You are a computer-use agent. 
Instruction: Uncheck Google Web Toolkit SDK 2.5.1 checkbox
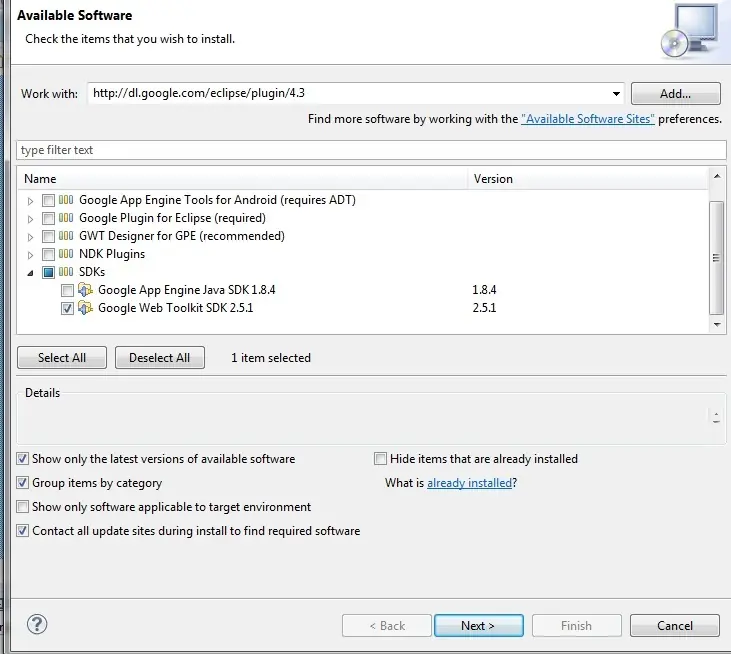click(x=67, y=308)
